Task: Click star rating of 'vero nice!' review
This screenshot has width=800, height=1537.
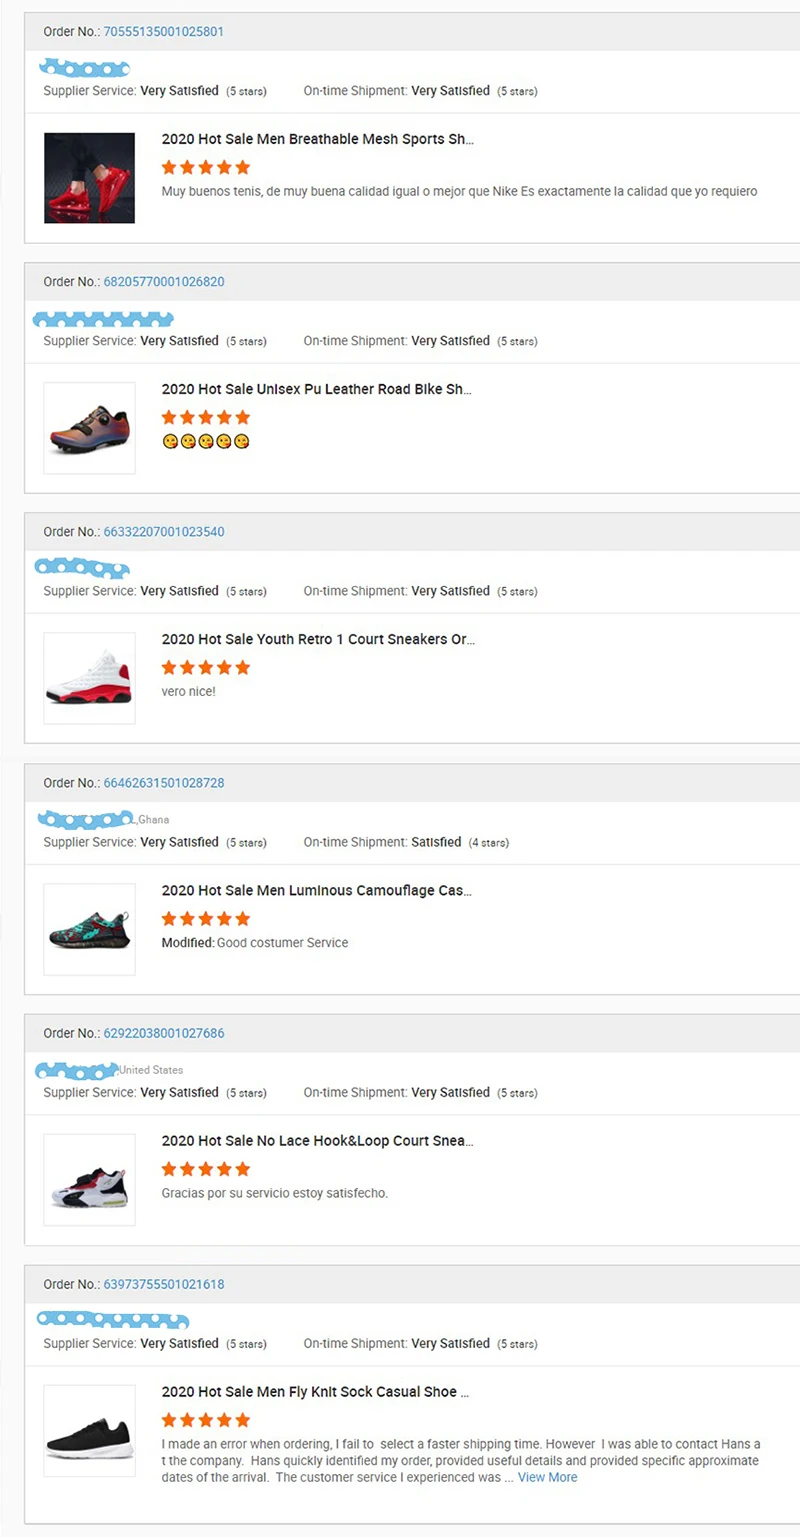Action: (x=205, y=667)
